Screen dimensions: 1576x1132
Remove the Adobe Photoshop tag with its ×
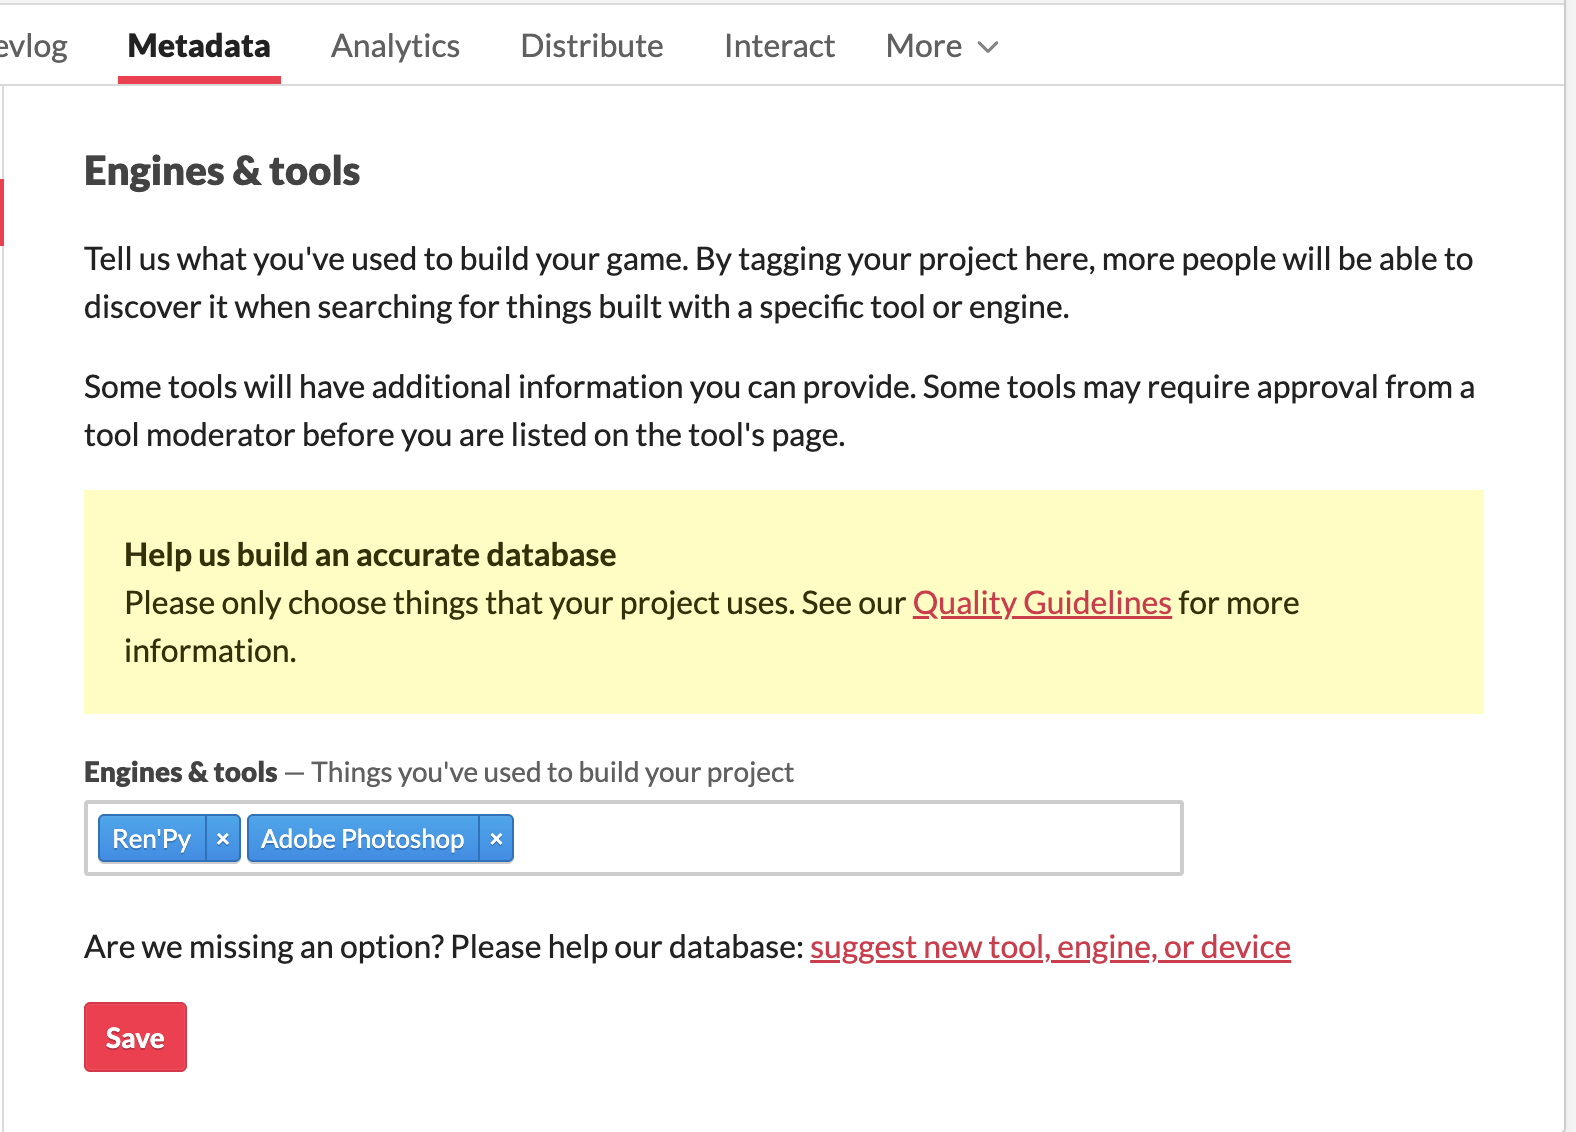click(x=496, y=839)
